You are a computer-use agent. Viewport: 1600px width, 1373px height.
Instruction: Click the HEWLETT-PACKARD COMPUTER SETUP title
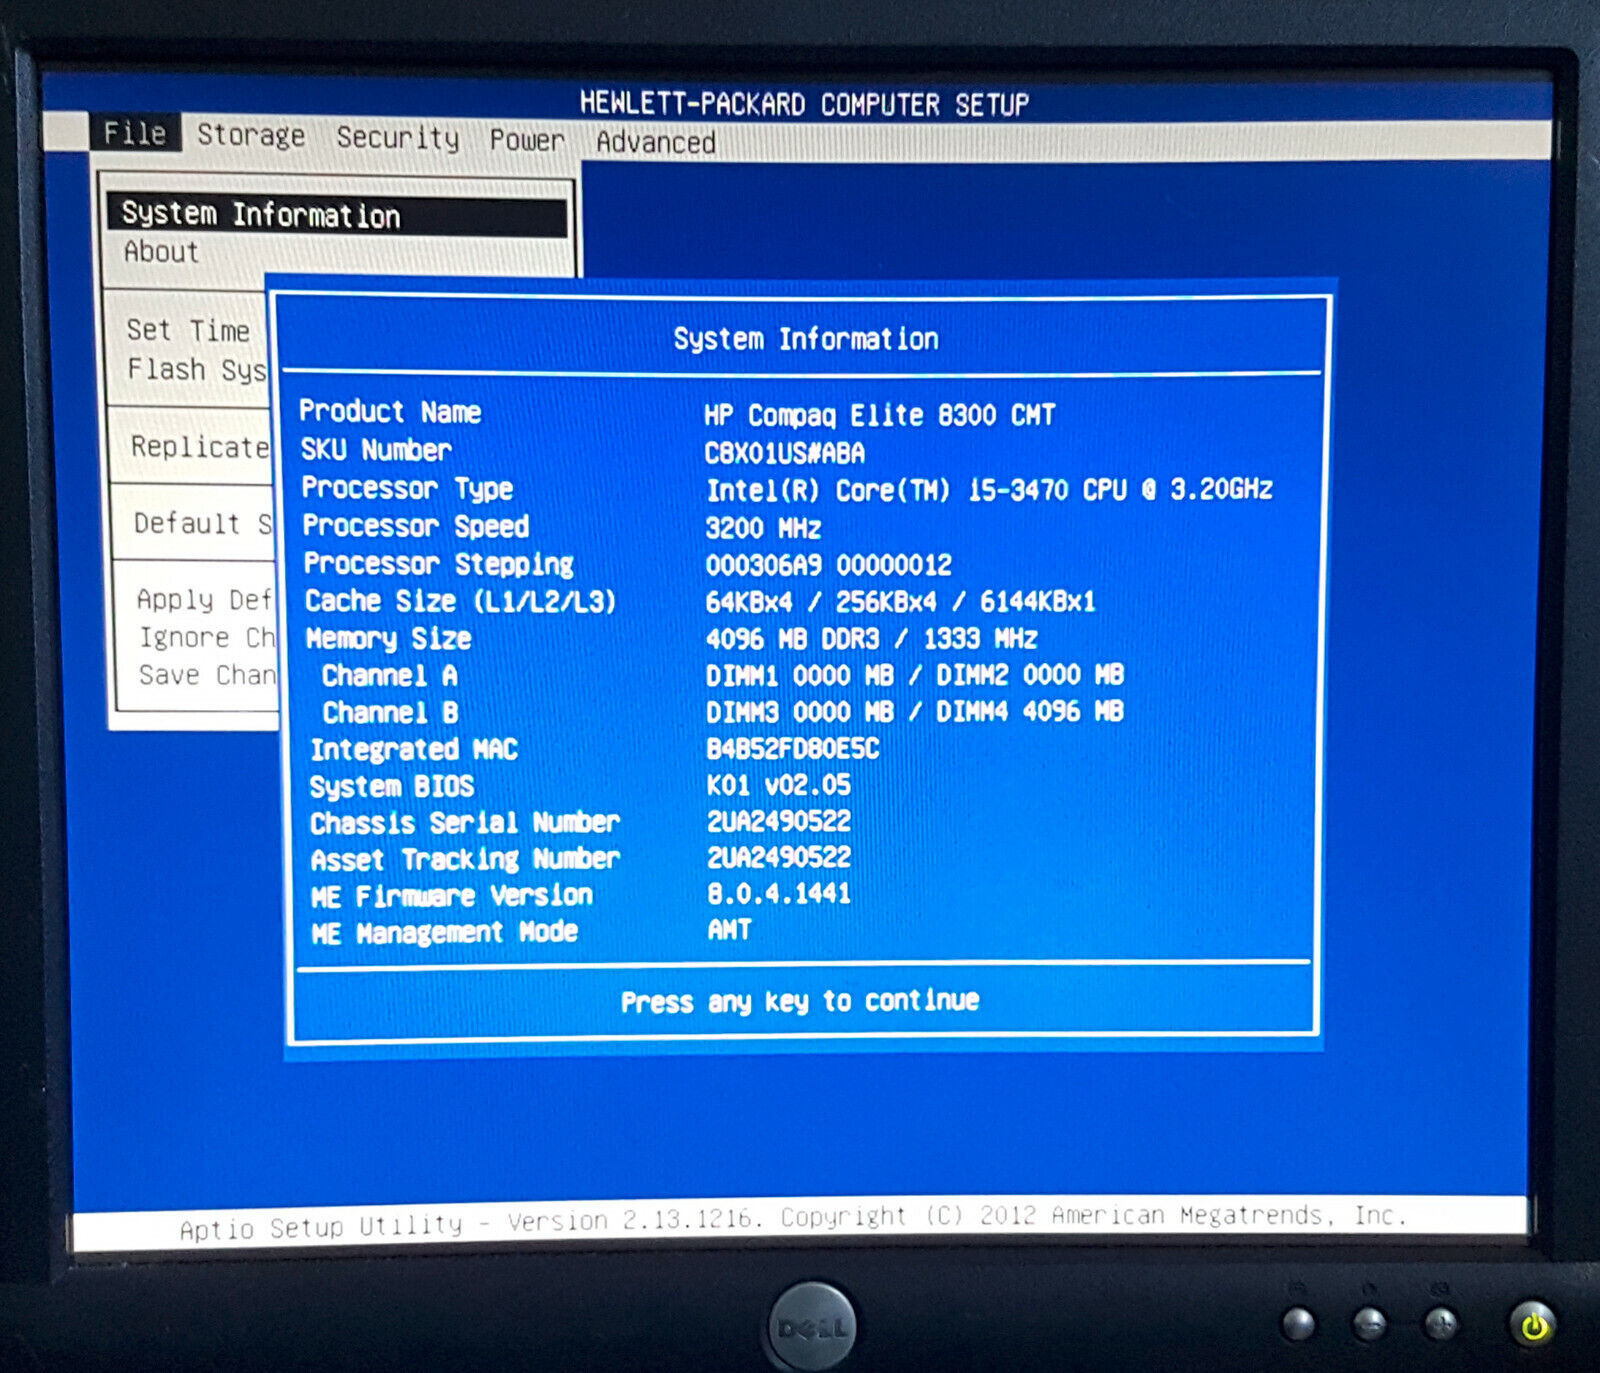click(805, 104)
